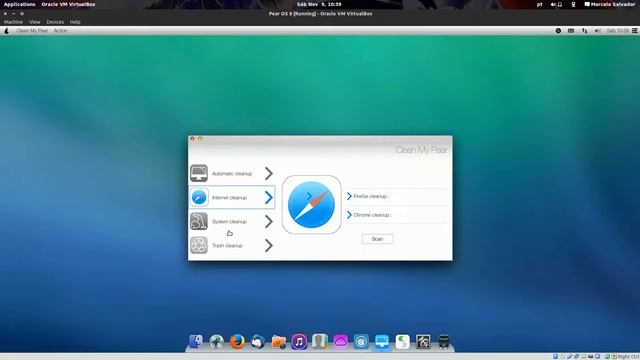The image size is (640, 360).
Task: Click the System cleanup vacuum icon
Action: [x=199, y=221]
